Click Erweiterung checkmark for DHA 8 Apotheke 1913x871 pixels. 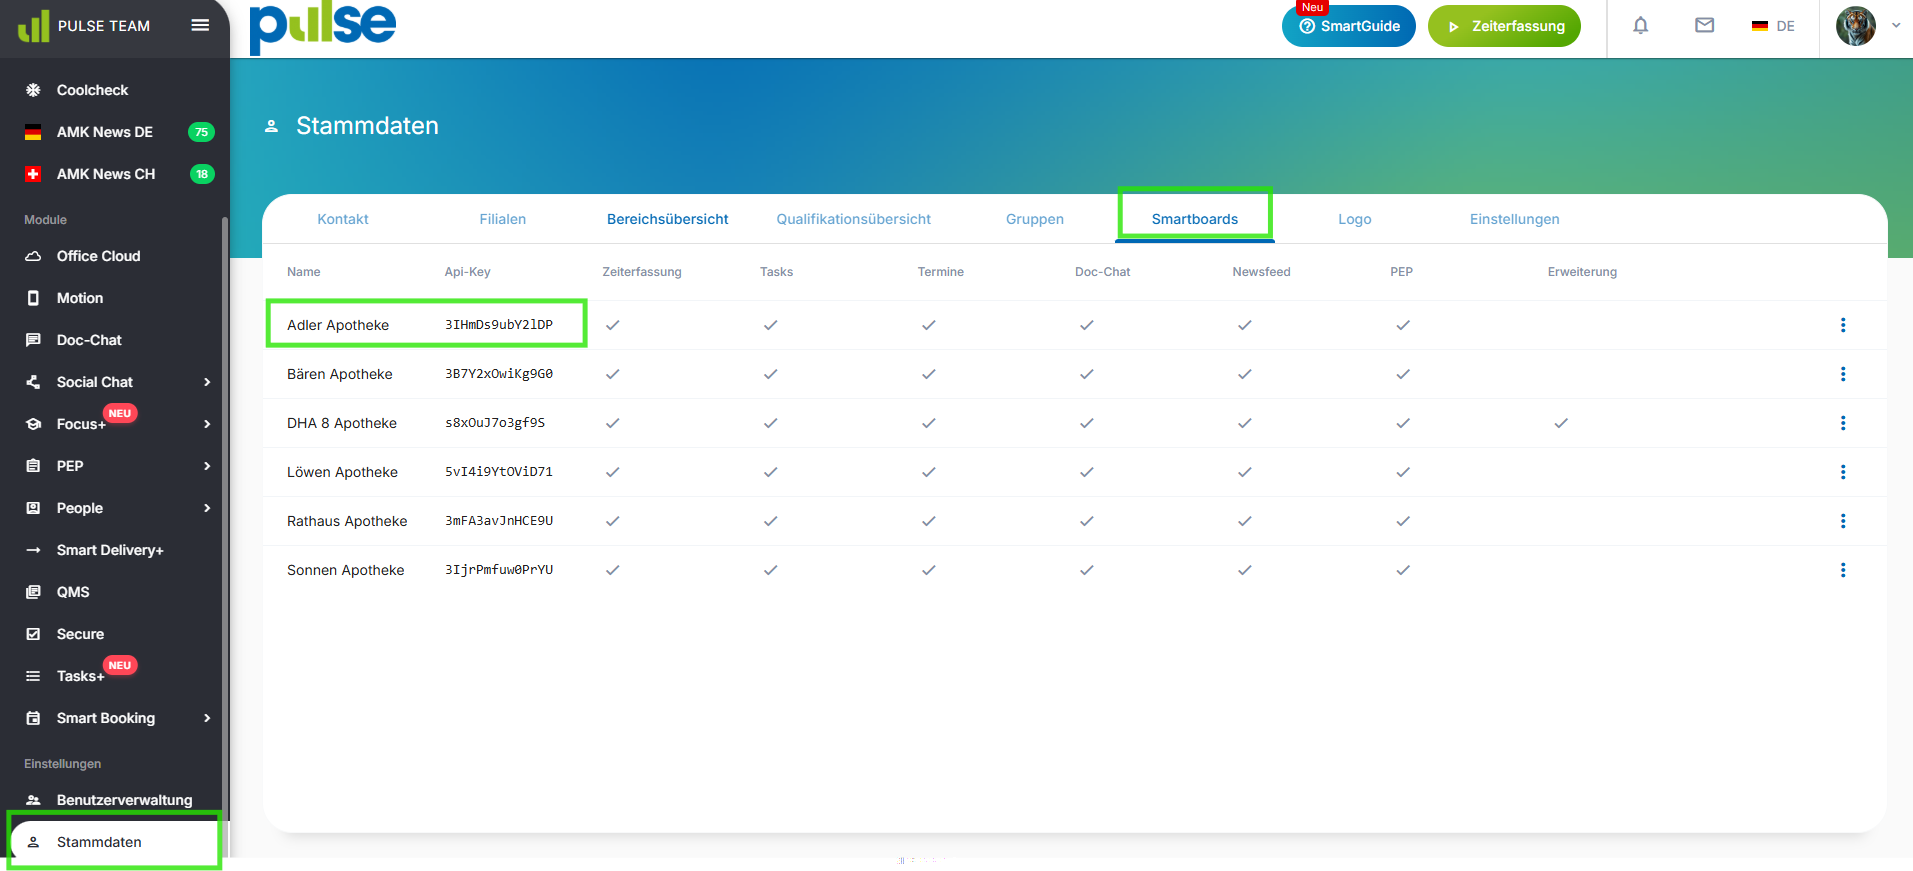(x=1561, y=423)
